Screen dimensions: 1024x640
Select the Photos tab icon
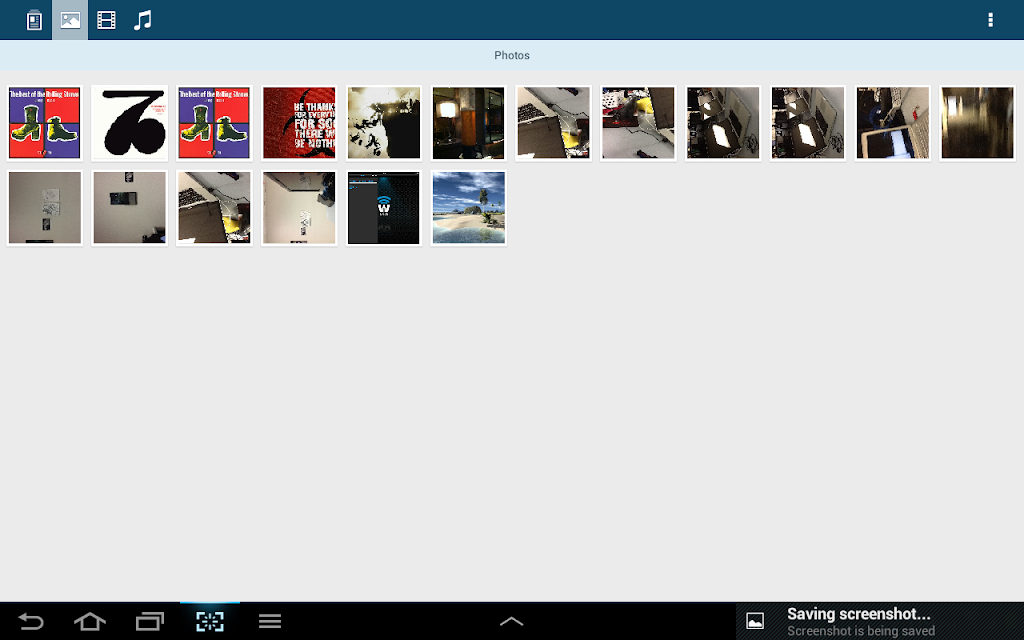[x=70, y=20]
